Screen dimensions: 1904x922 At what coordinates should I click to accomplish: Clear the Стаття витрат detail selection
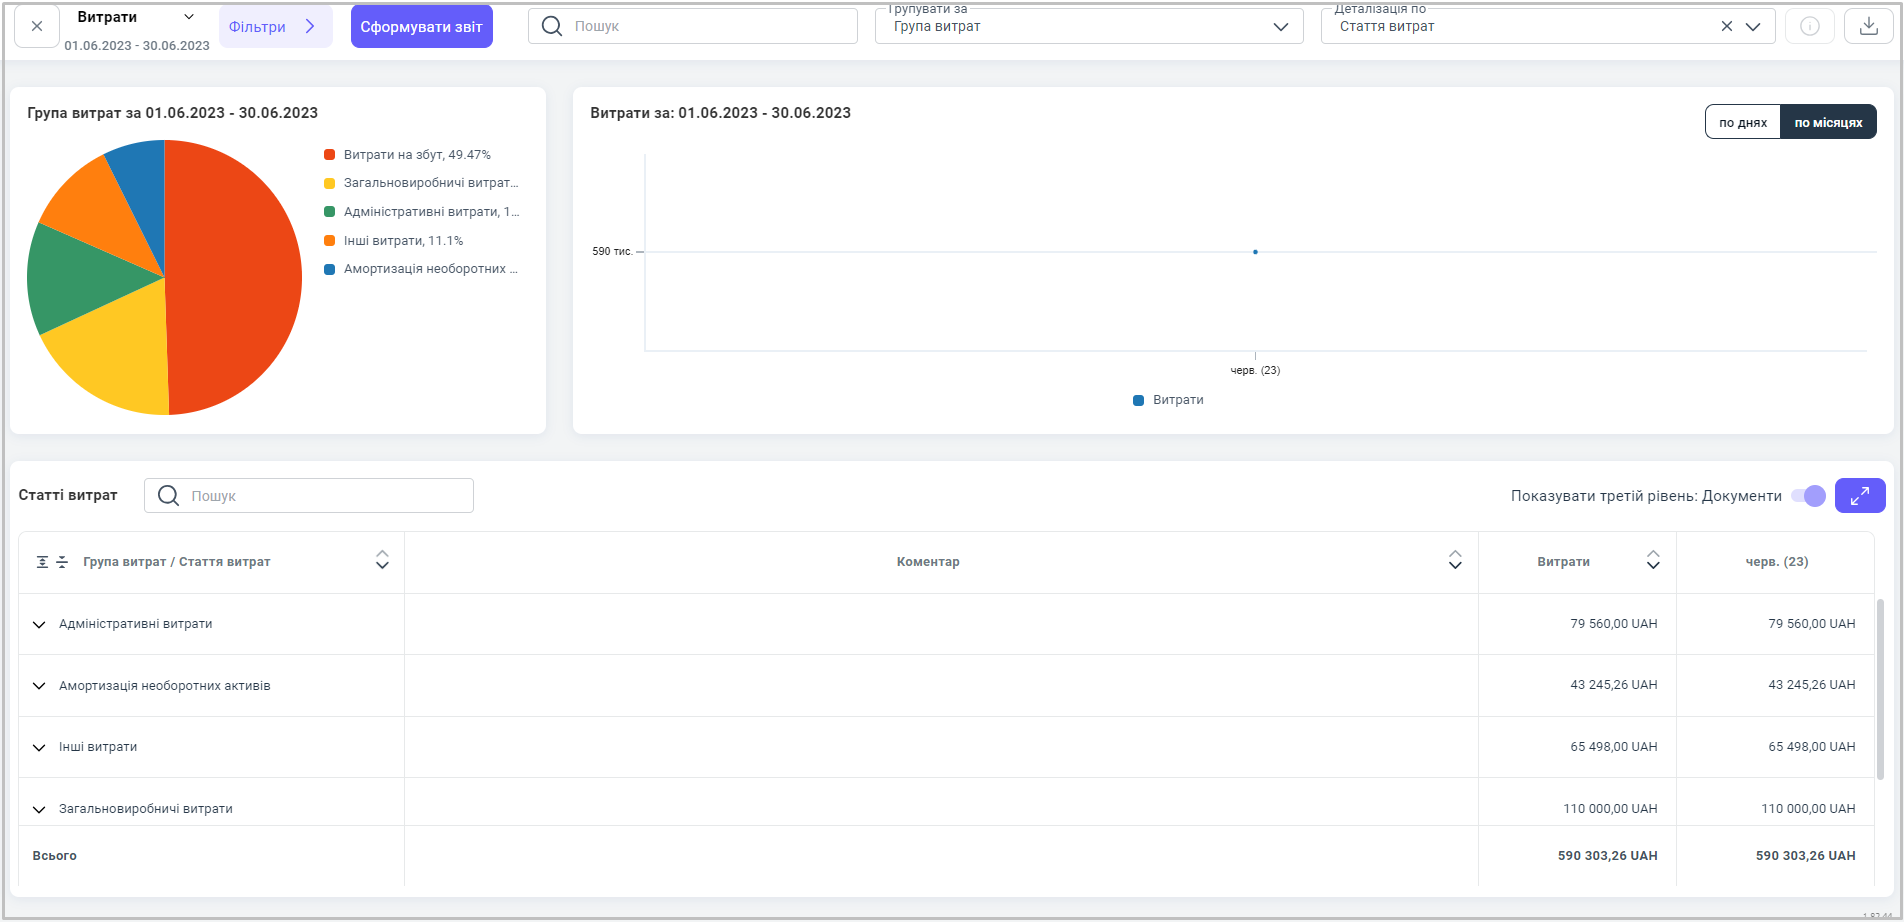(x=1726, y=26)
